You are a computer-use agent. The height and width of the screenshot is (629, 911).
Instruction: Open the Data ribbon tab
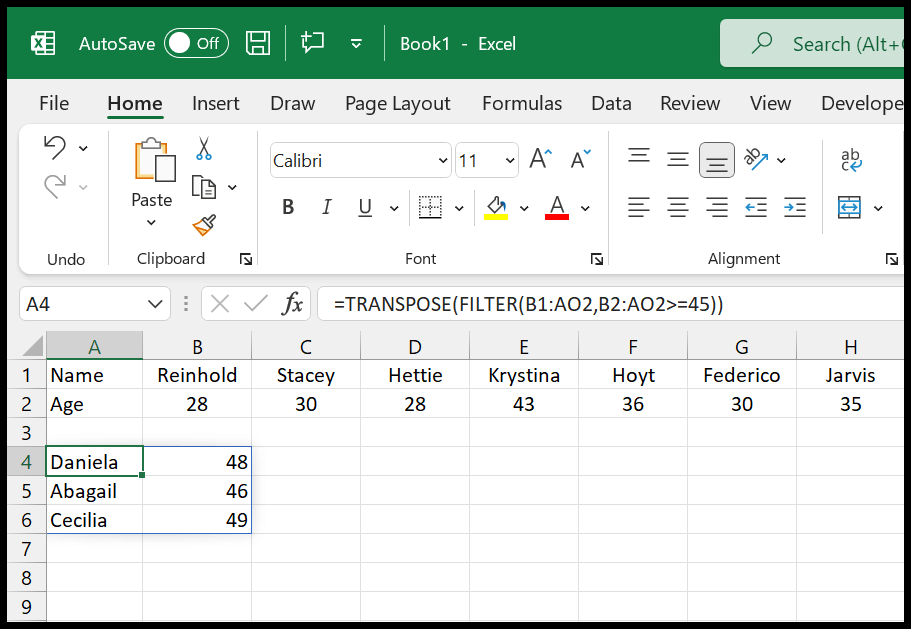pyautogui.click(x=611, y=103)
